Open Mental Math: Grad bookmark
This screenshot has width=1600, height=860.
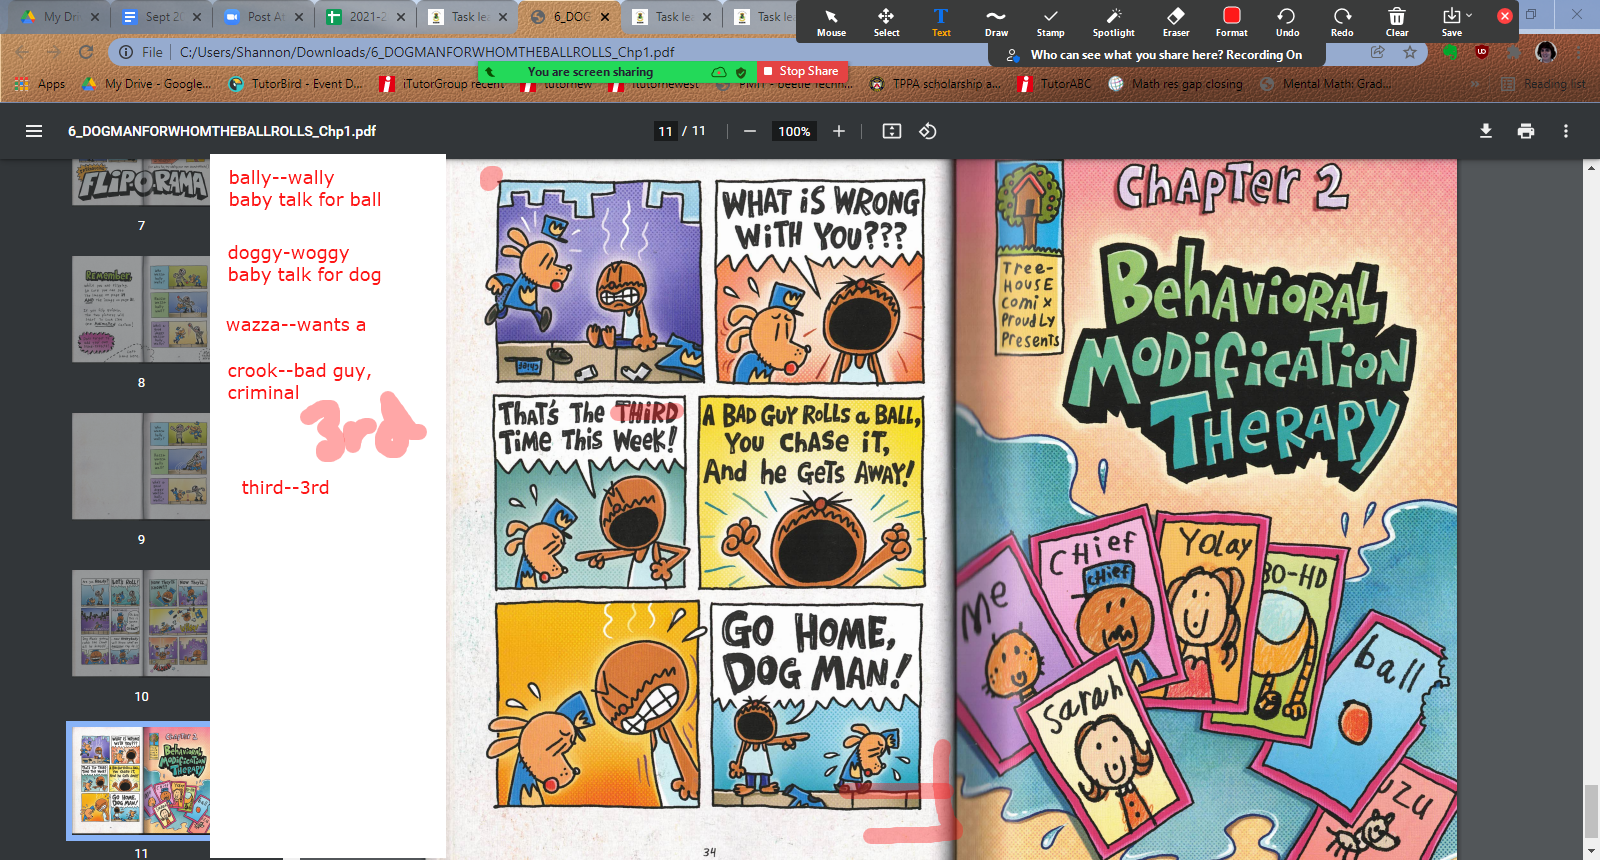point(1324,84)
